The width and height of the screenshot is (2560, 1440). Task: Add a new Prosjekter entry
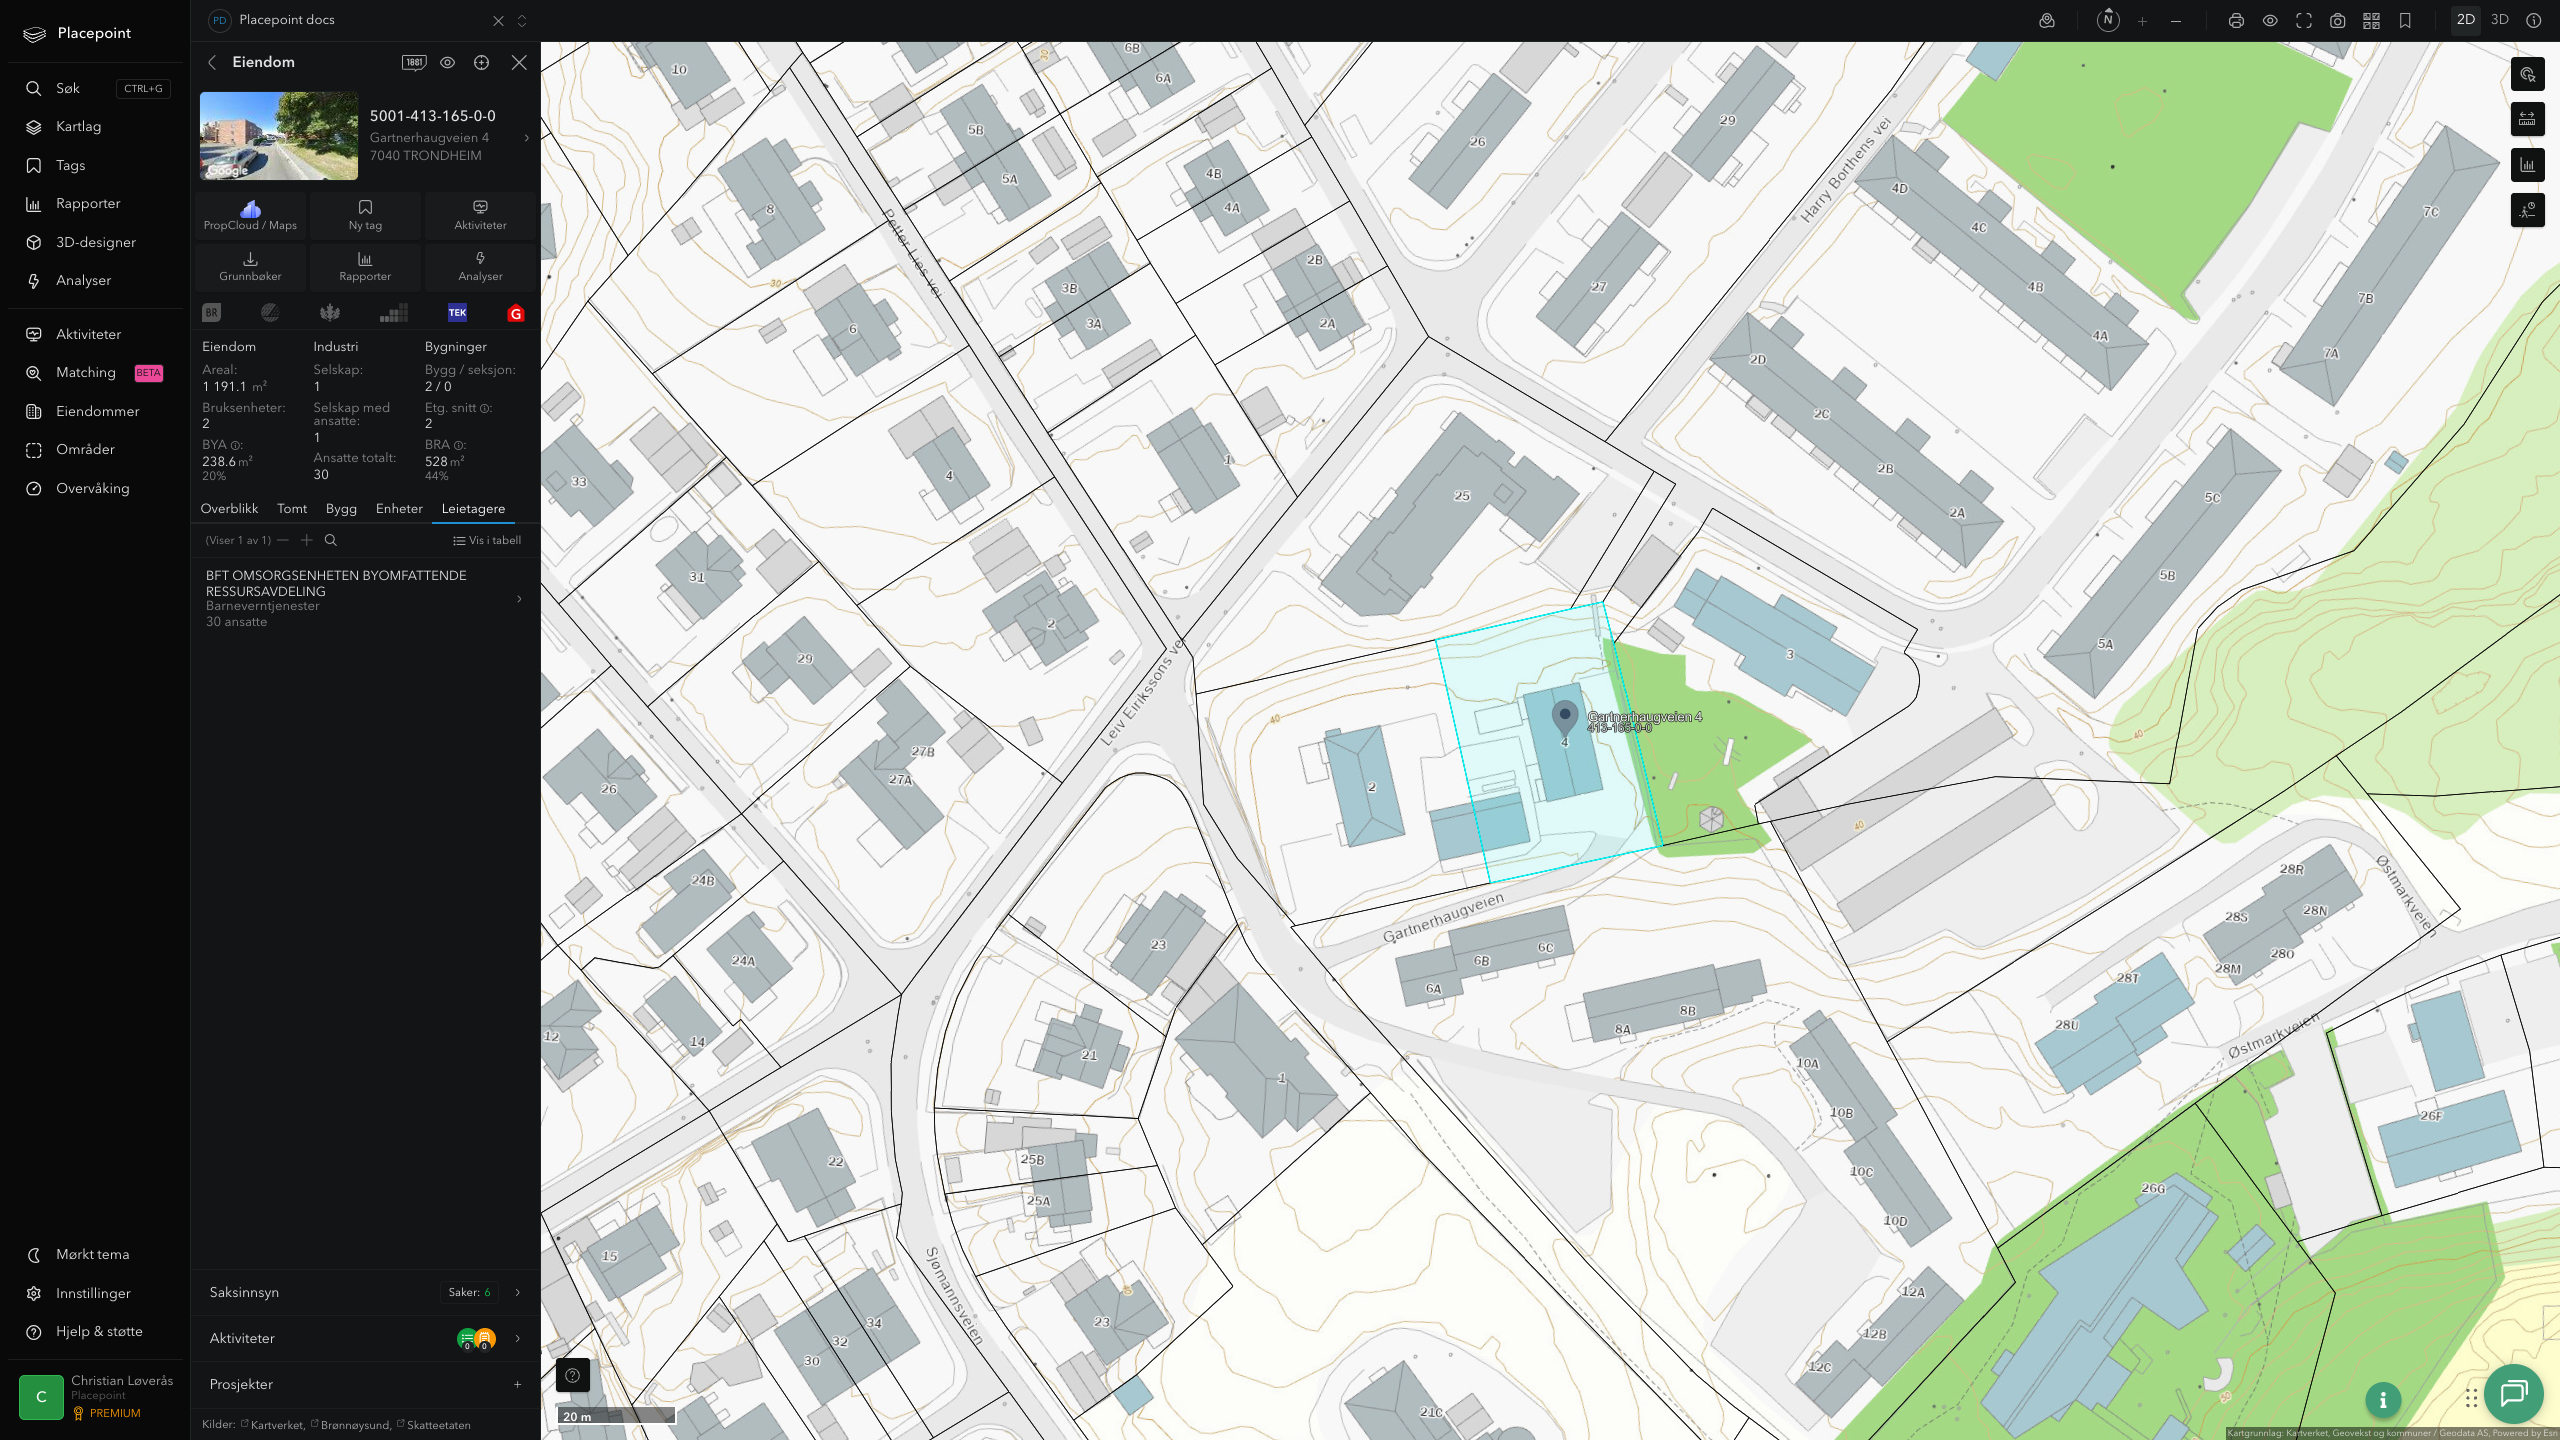point(517,1385)
